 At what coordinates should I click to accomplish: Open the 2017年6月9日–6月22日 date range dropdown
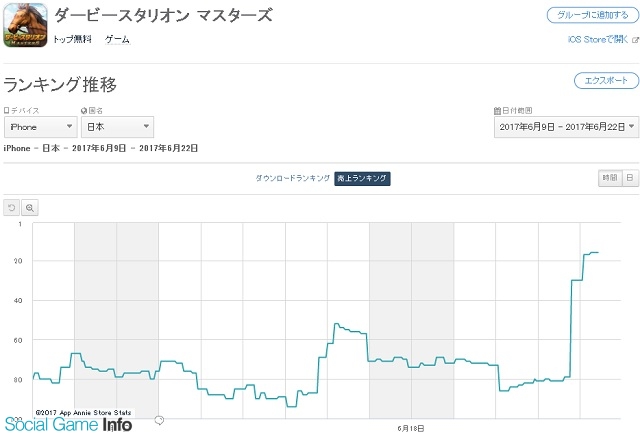tap(566, 127)
